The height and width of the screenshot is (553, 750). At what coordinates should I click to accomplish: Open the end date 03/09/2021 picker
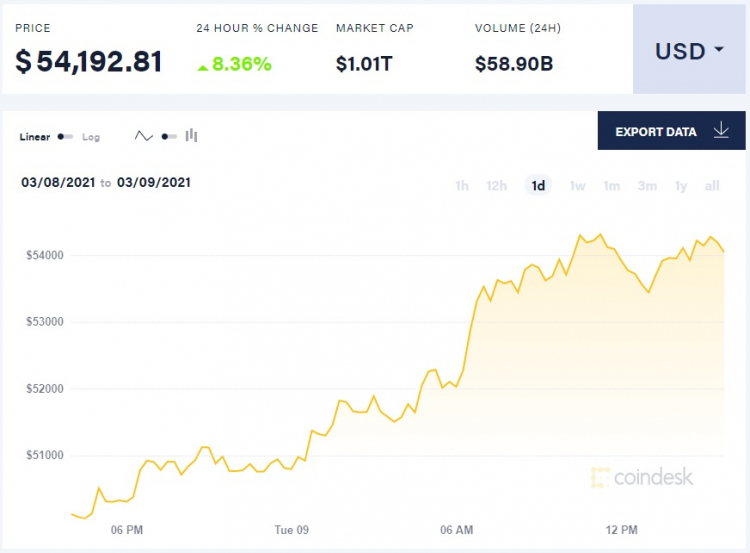tap(154, 183)
